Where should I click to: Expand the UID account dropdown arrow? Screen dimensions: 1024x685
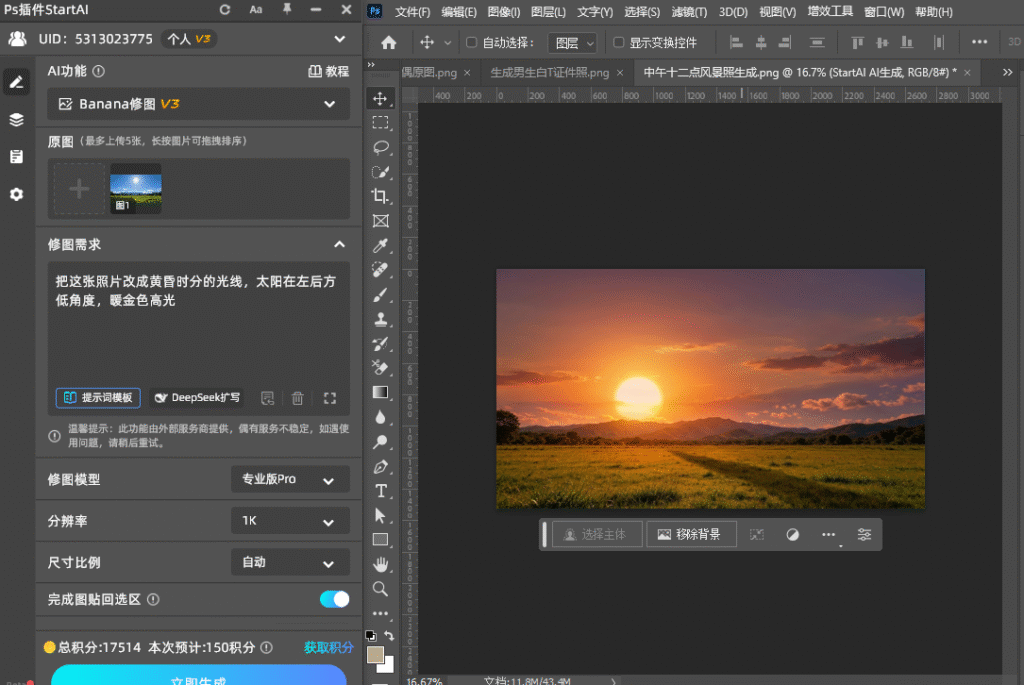click(340, 39)
